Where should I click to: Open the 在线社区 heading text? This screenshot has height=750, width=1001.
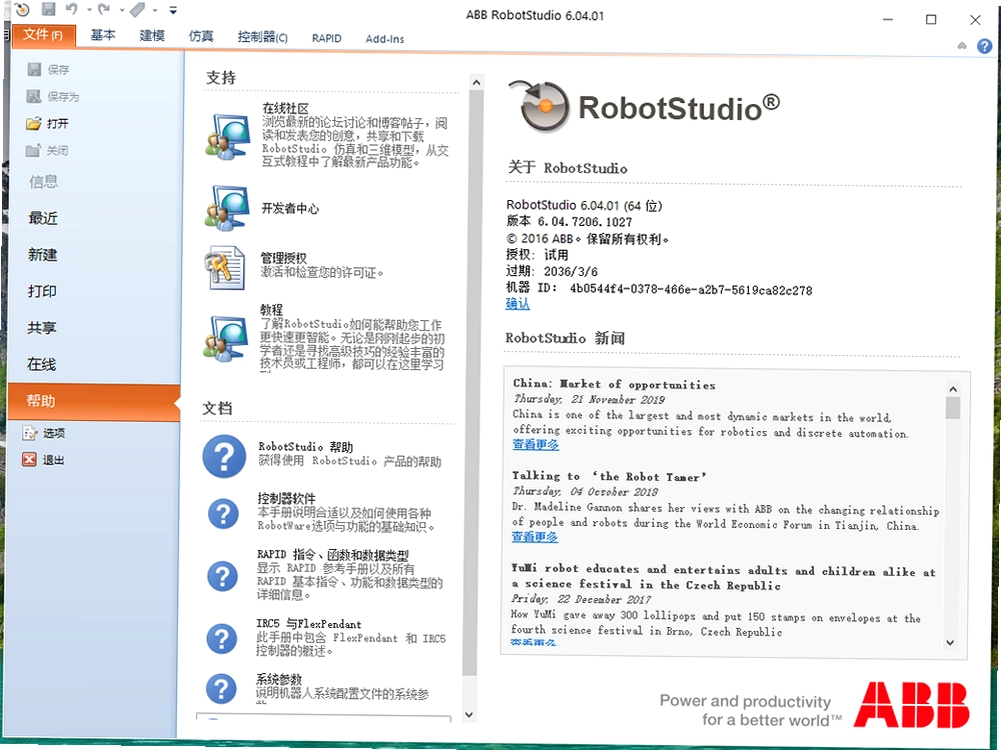285,109
